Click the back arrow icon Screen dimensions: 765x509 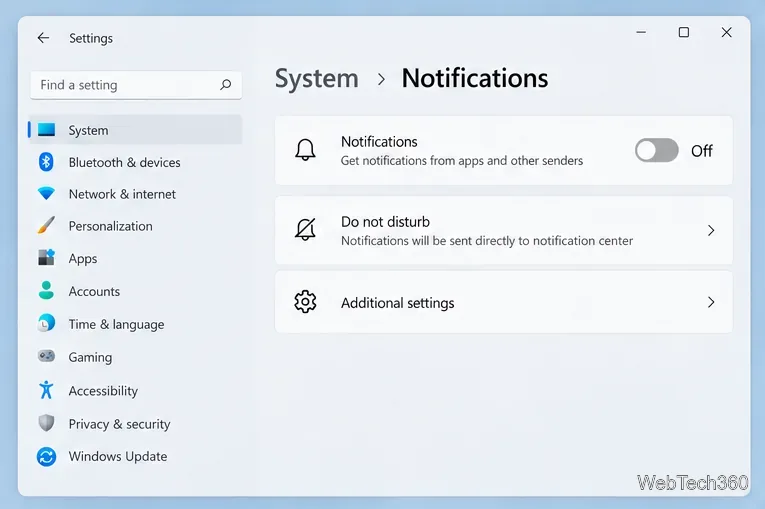tap(43, 38)
